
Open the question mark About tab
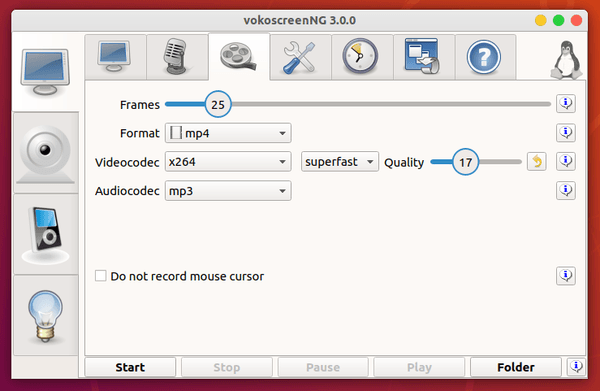485,57
